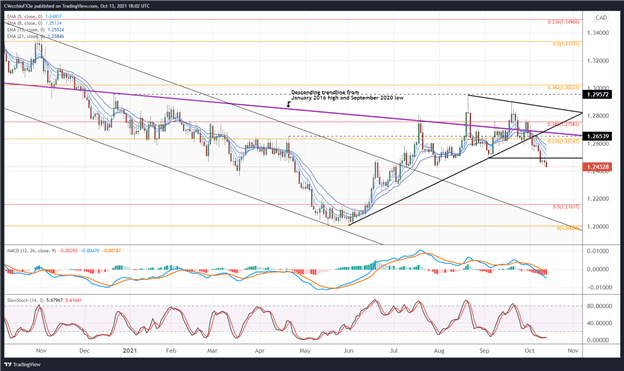Image resolution: width=624 pixels, height=371 pixels.
Task: Open the EMA 5 indicator legend
Action: pos(34,17)
